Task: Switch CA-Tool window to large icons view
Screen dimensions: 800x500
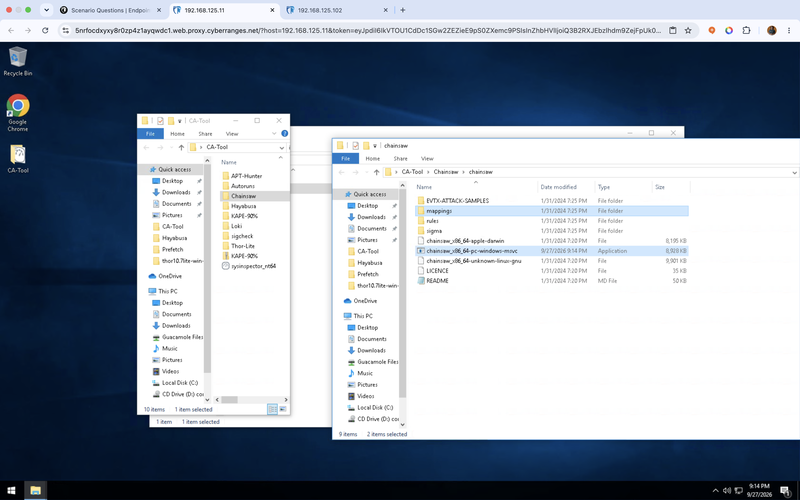Action: tap(283, 409)
